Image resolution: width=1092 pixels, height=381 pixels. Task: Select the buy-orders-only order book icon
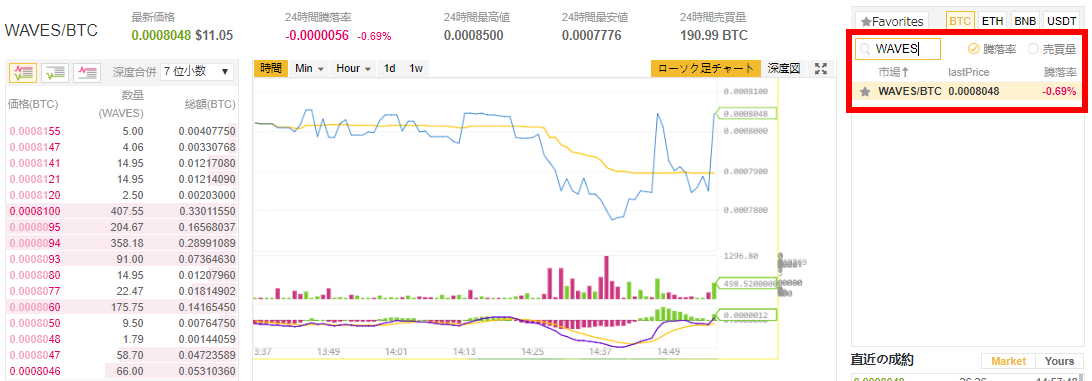55,71
